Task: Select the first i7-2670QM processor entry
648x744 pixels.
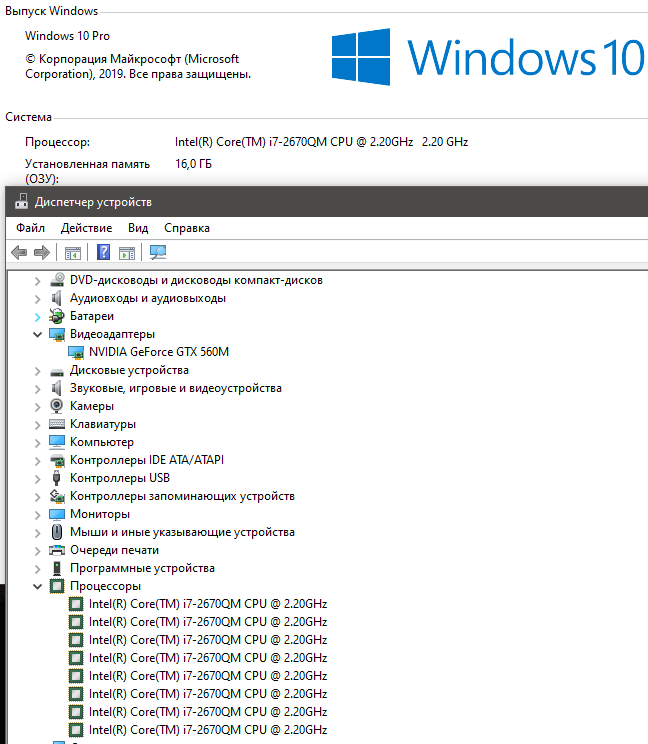Action: (208, 604)
